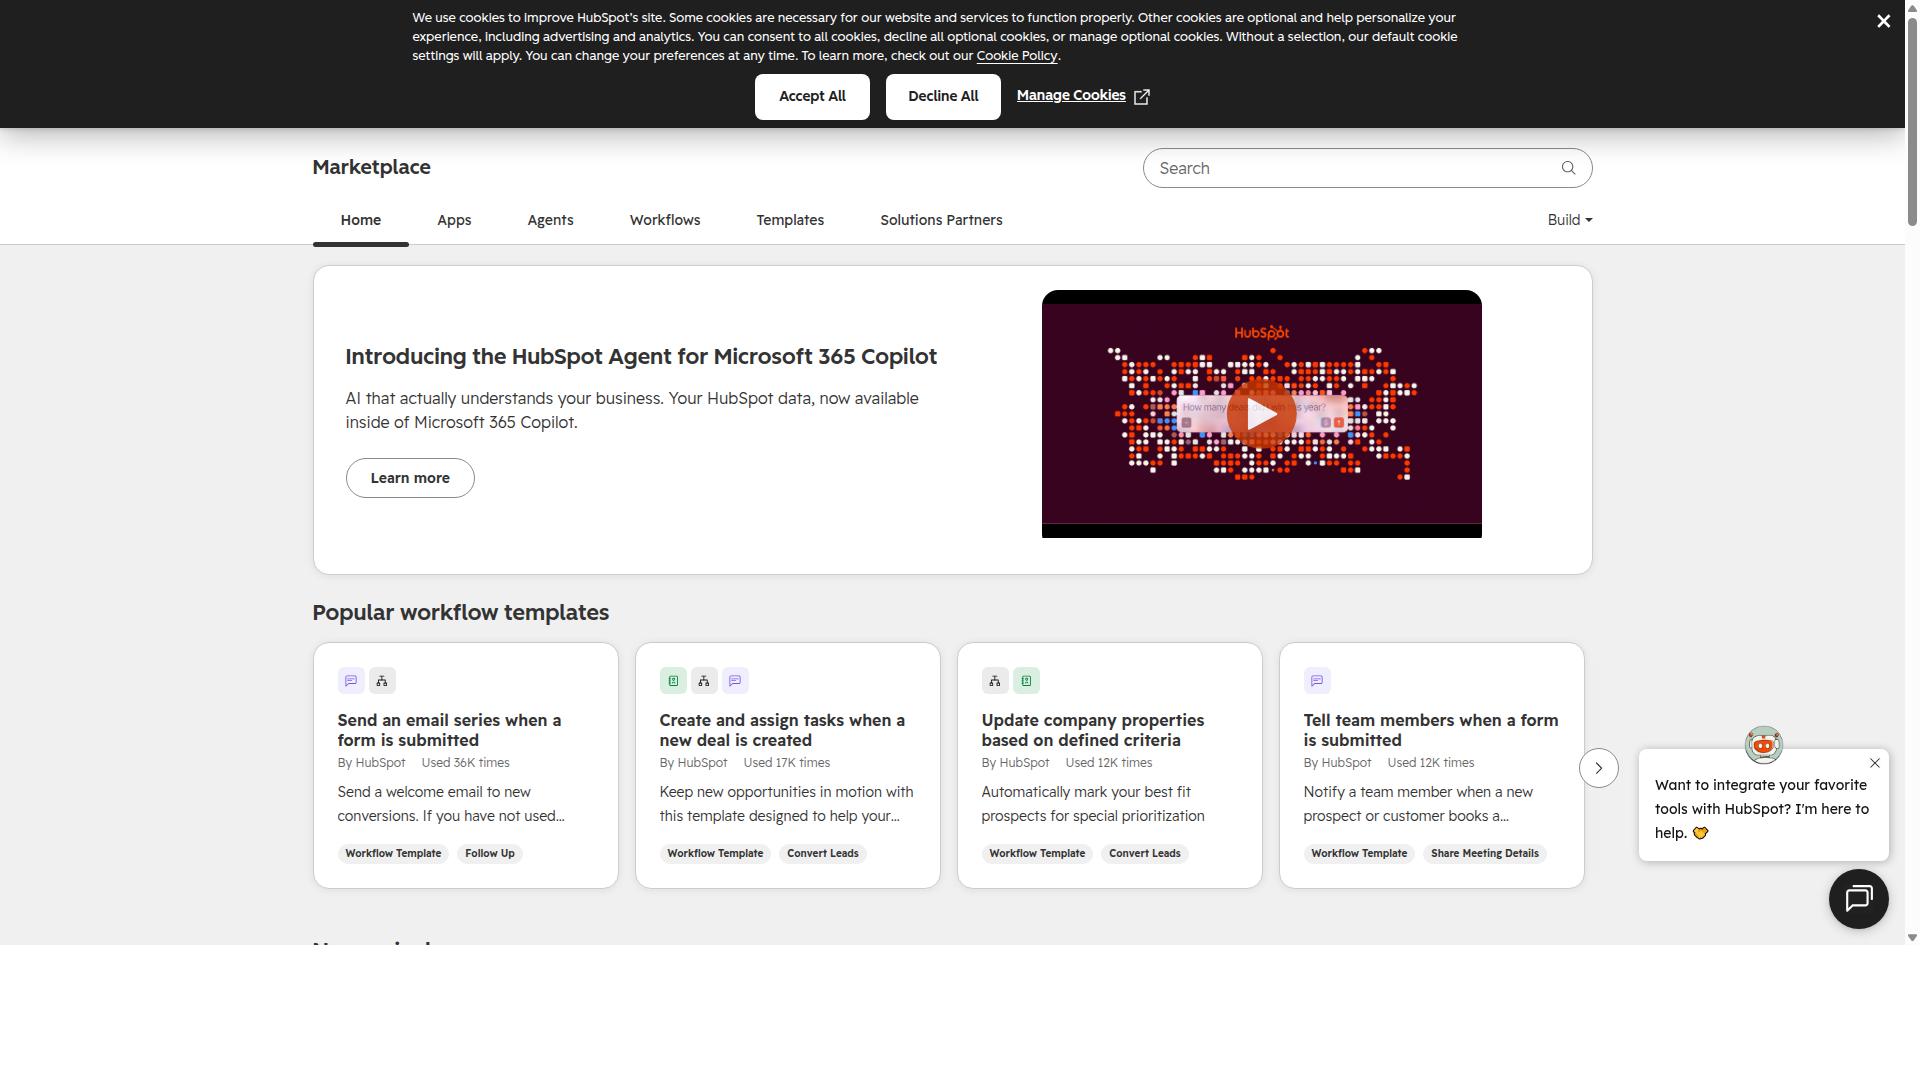Viewport: 1920px width, 1080px height.
Task: Play the HubSpot Agent intro video
Action: pos(1261,413)
